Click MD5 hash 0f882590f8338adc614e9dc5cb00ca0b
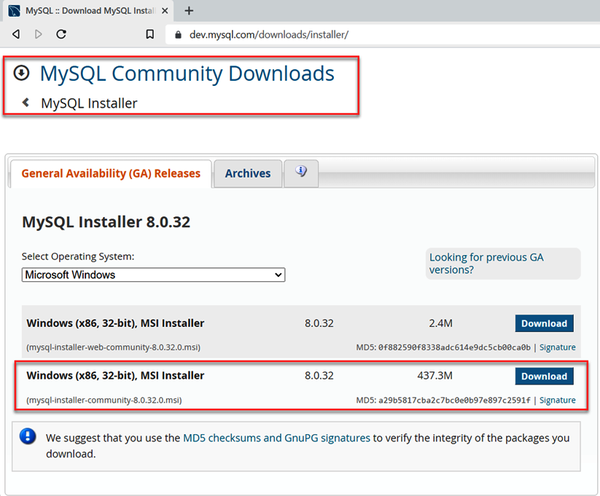The width and height of the screenshot is (600, 496). (455, 347)
